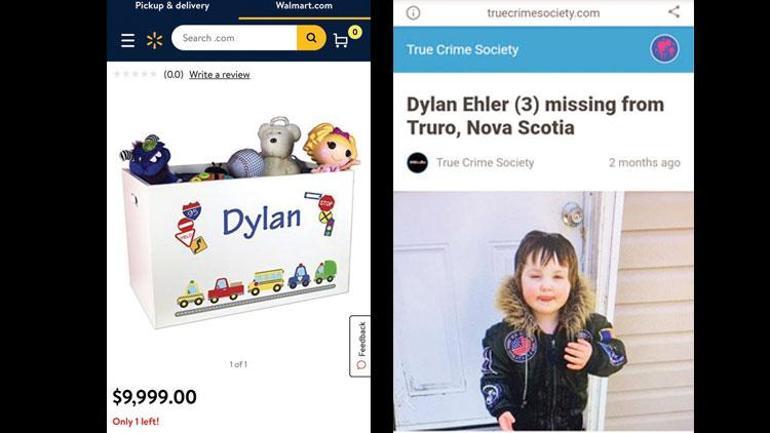Tap the Dylan toy box product image
Screen dimensions: 770x433
point(239,223)
